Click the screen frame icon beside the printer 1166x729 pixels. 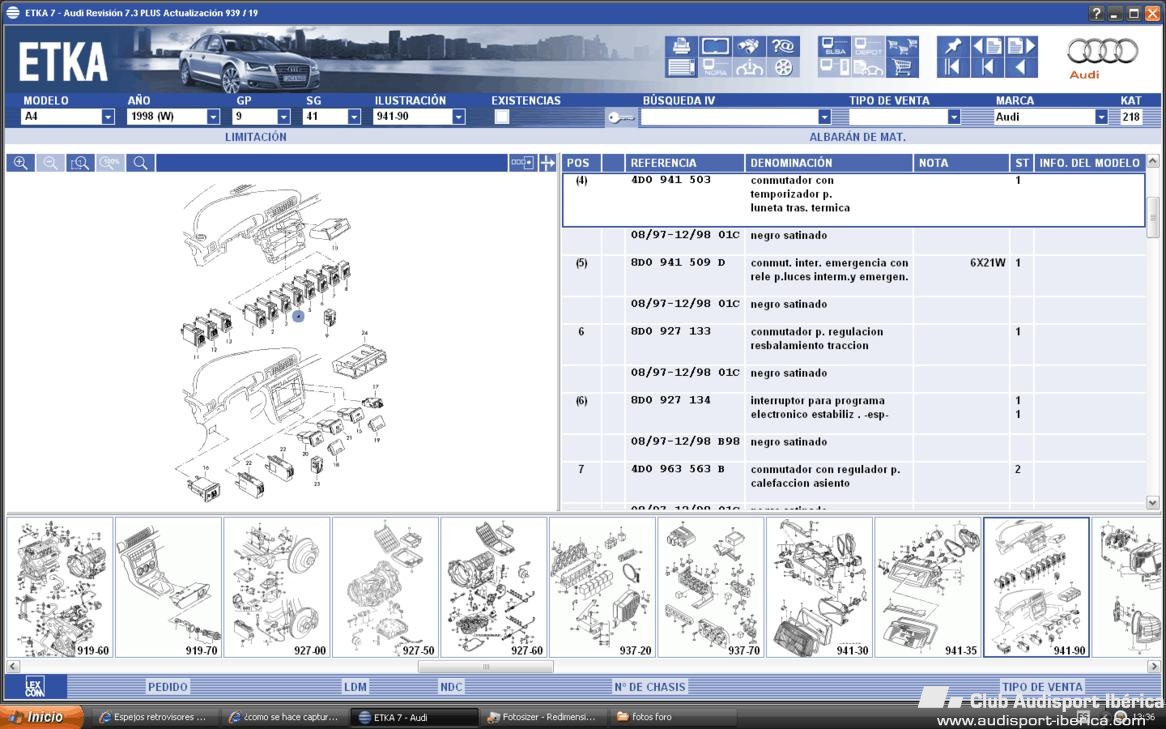point(715,46)
